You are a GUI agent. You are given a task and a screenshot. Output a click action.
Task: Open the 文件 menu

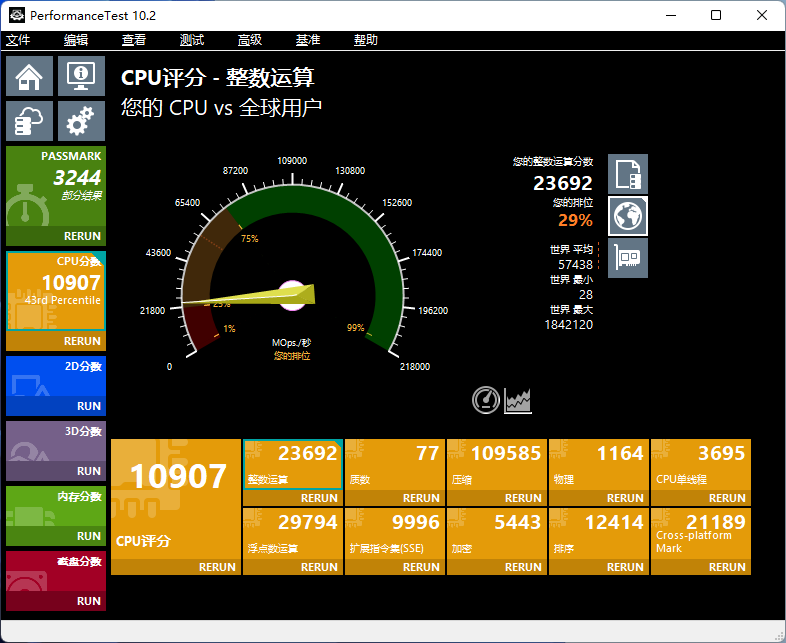click(18, 40)
